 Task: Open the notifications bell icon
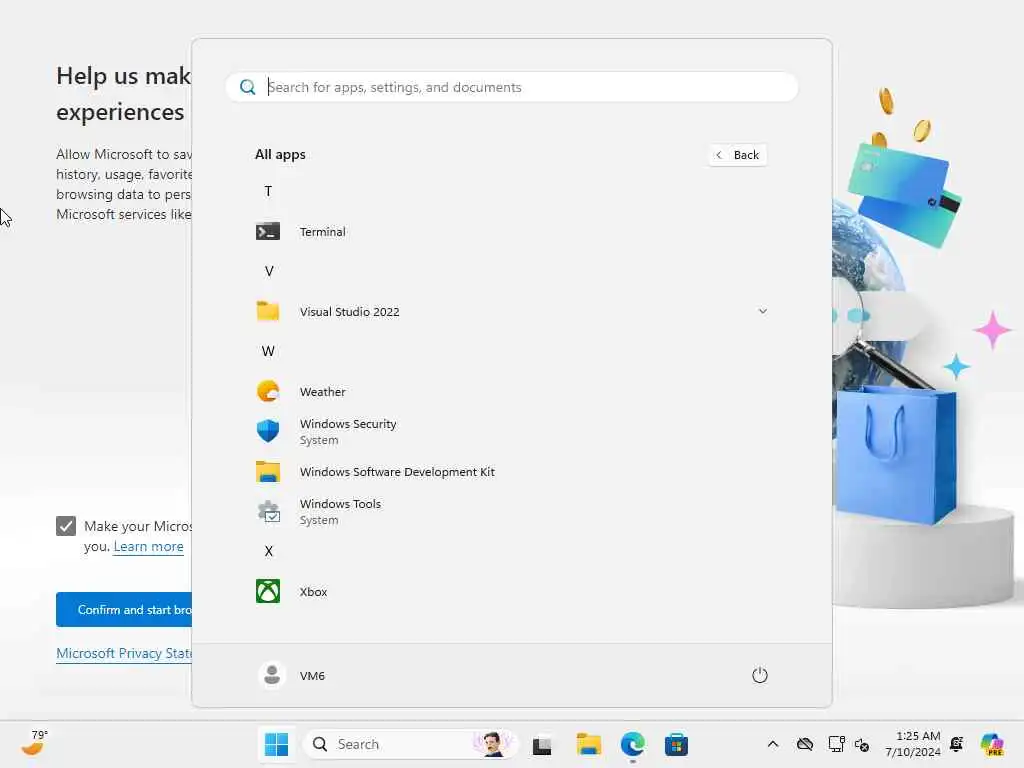point(957,744)
